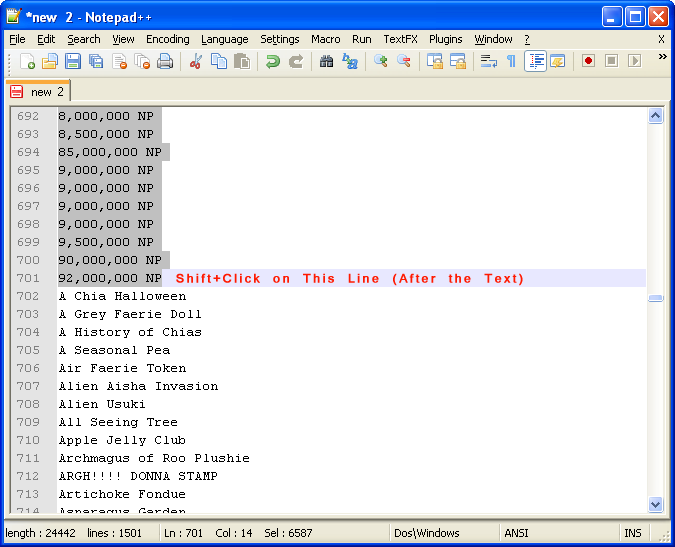Click 'length : 24442' status bar entry

pyautogui.click(x=40, y=533)
